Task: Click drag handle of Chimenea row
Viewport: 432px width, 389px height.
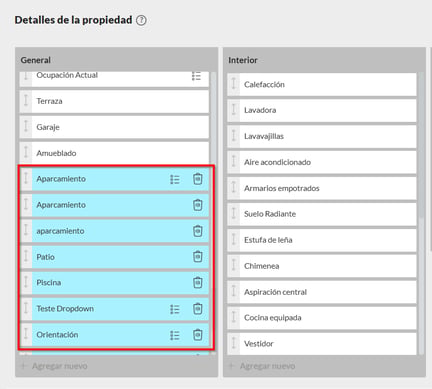Action: click(234, 266)
